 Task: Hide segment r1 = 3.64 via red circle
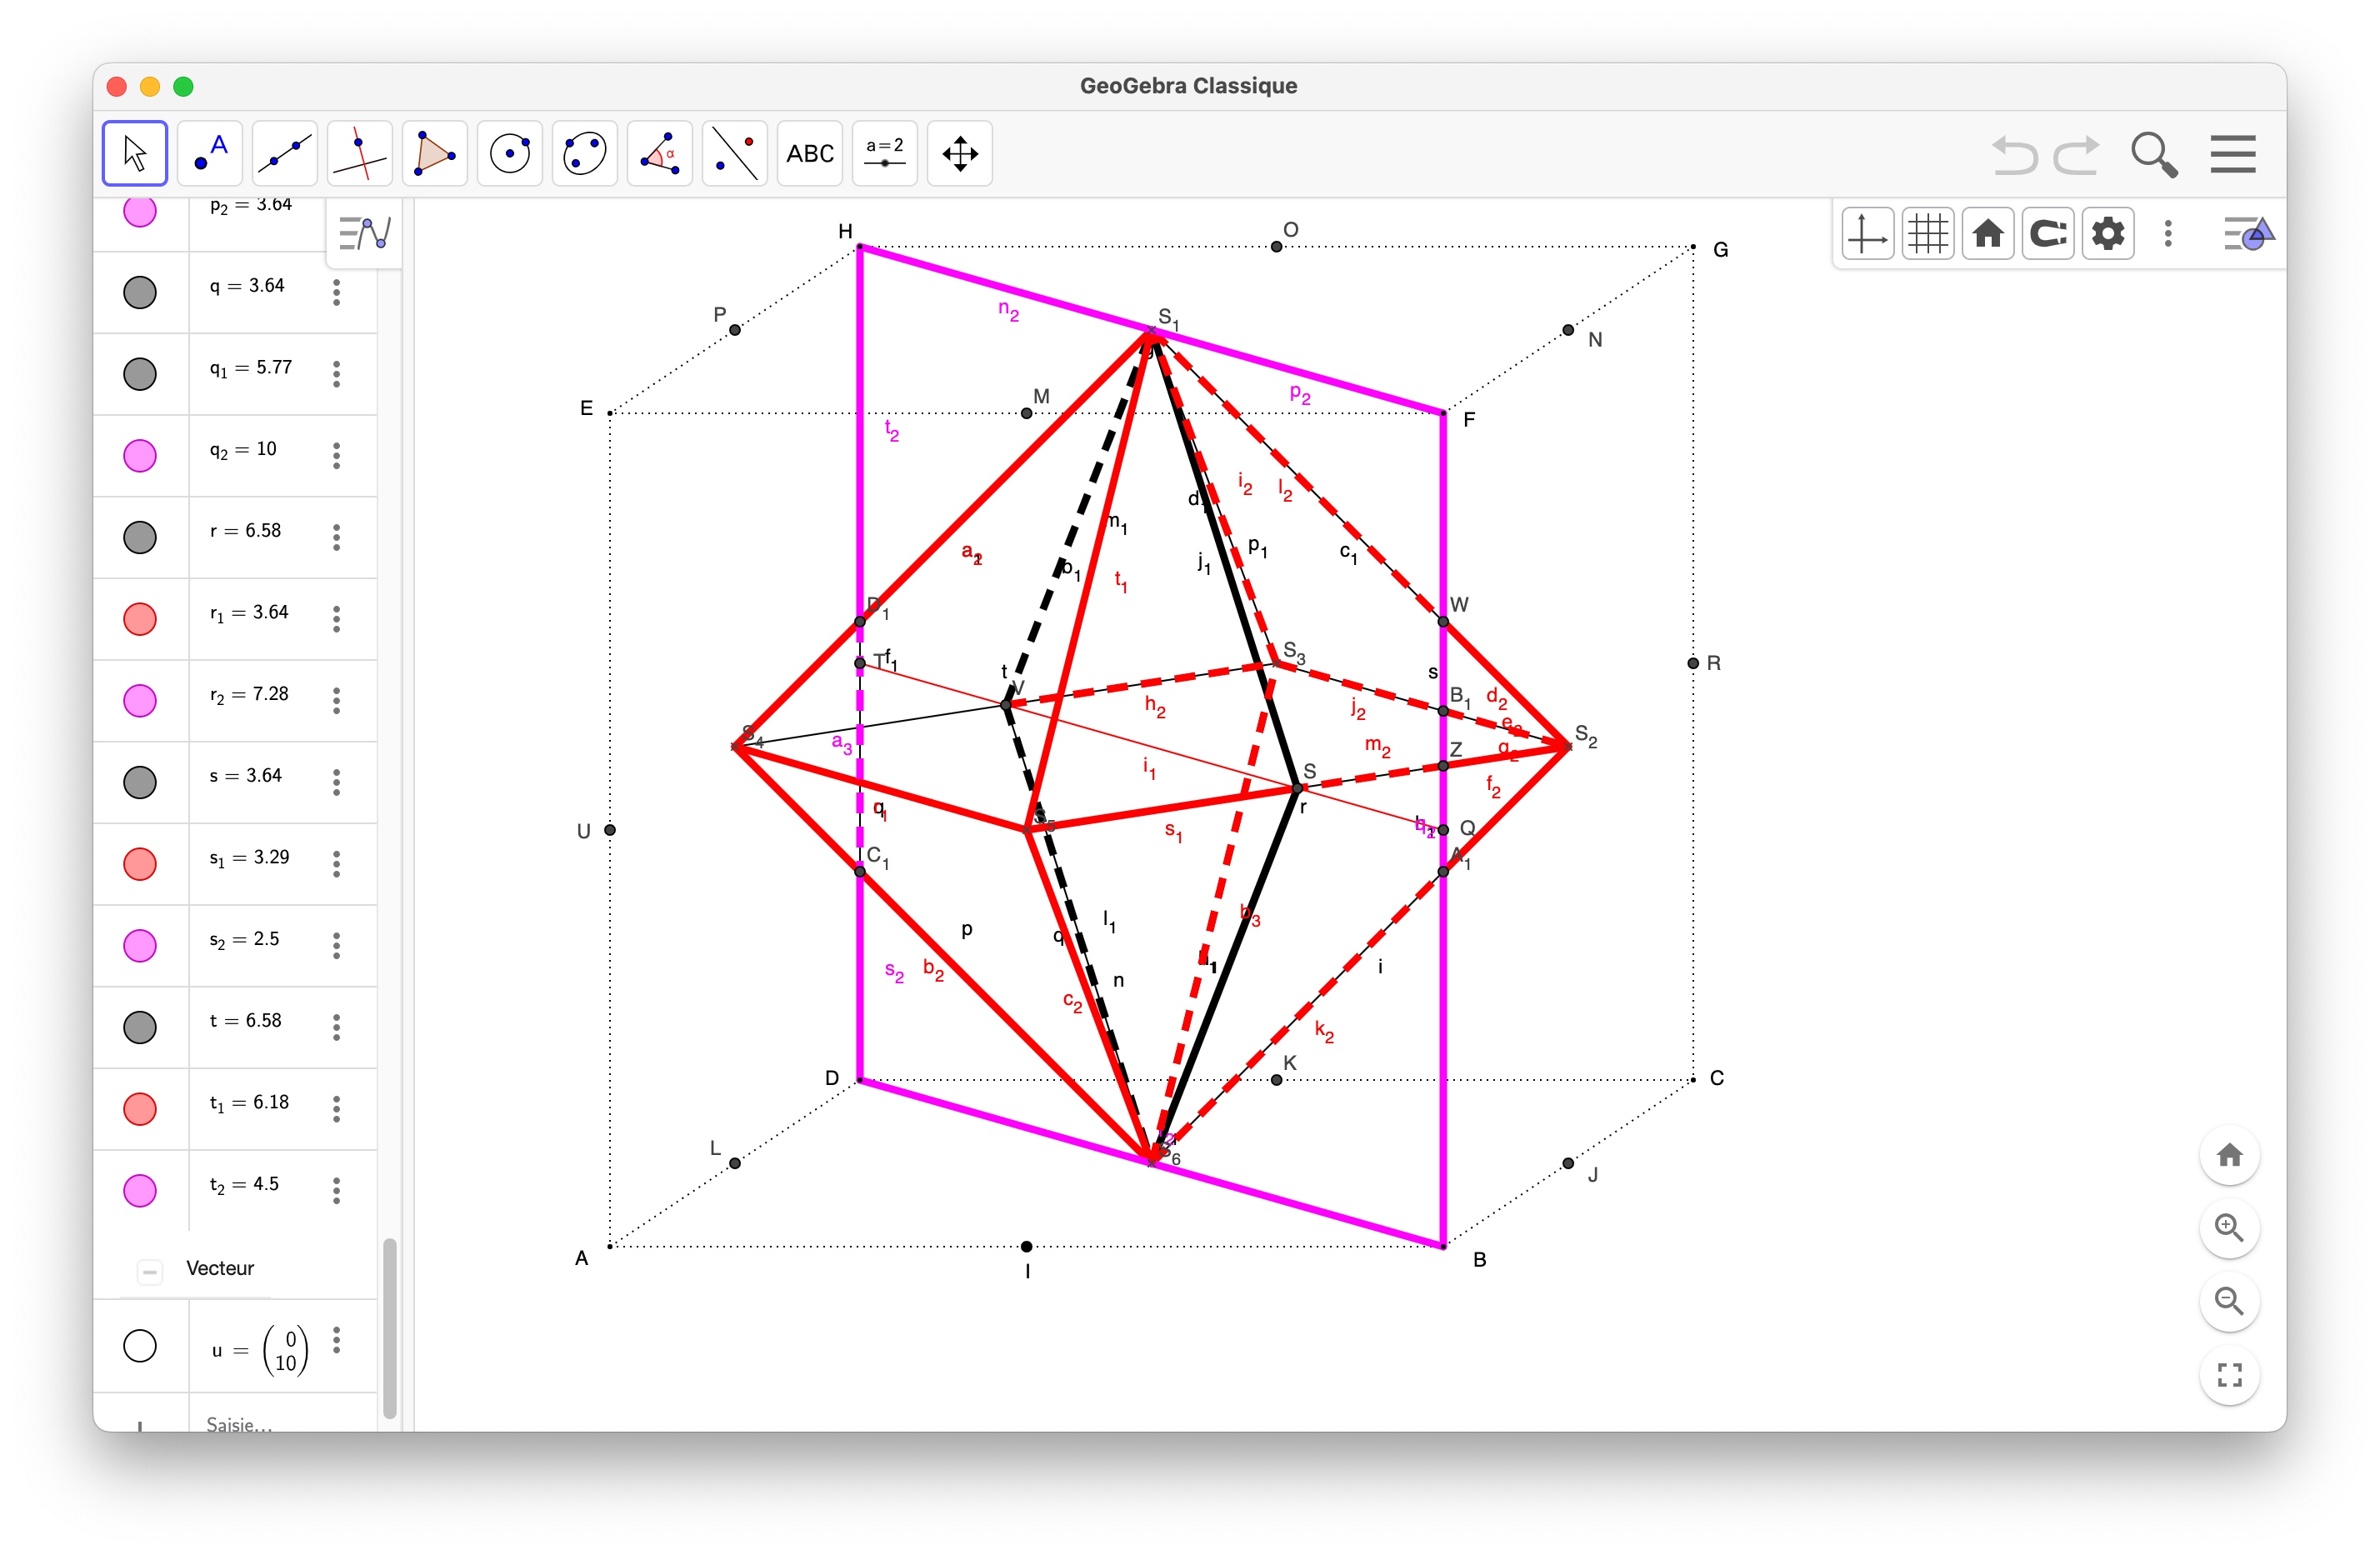click(140, 619)
